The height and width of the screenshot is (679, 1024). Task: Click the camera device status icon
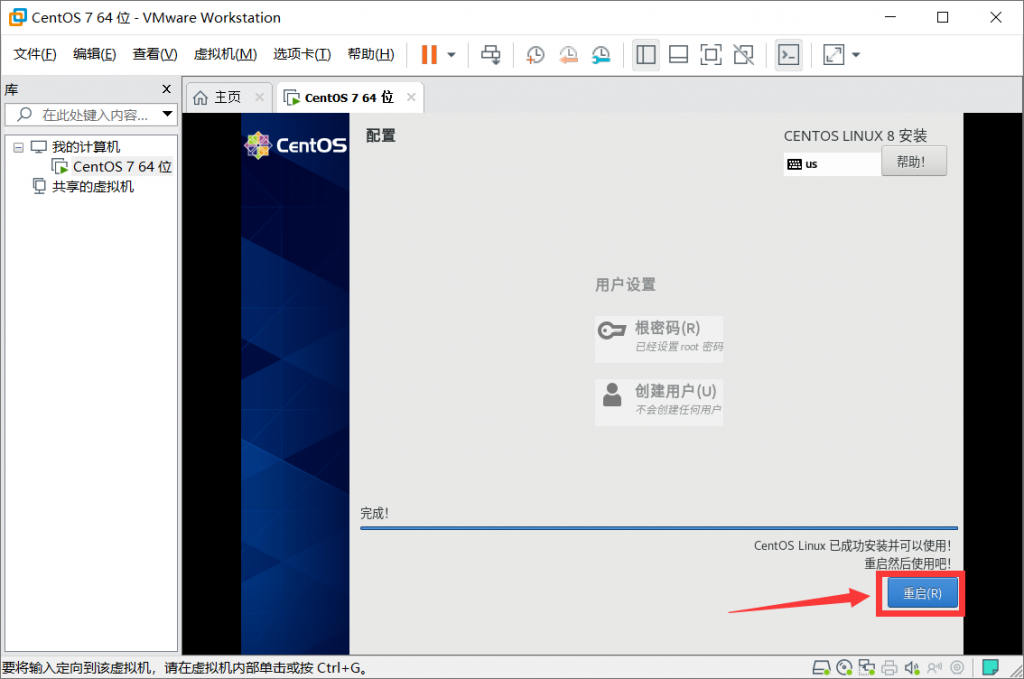[957, 667]
